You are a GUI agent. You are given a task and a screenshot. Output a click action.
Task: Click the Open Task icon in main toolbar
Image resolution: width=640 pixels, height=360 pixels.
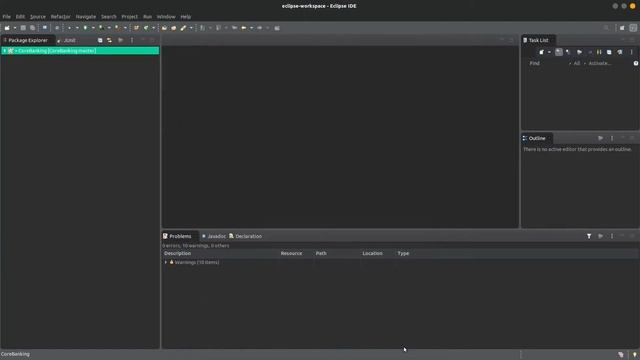[173, 28]
